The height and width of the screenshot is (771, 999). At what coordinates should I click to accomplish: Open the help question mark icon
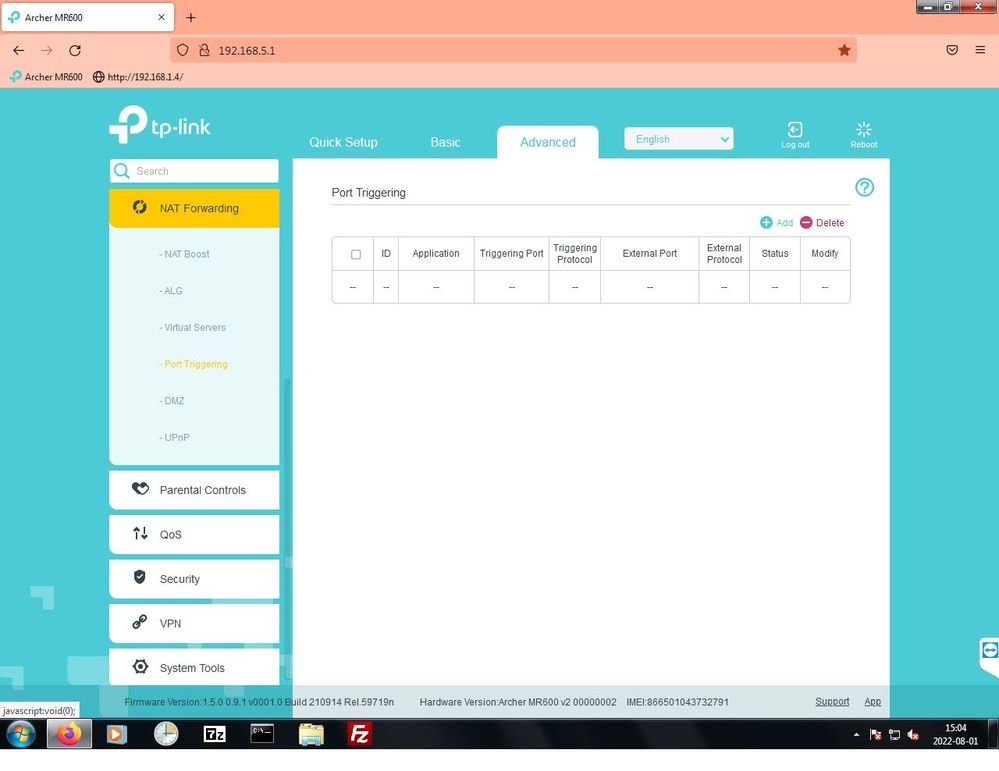tap(865, 188)
